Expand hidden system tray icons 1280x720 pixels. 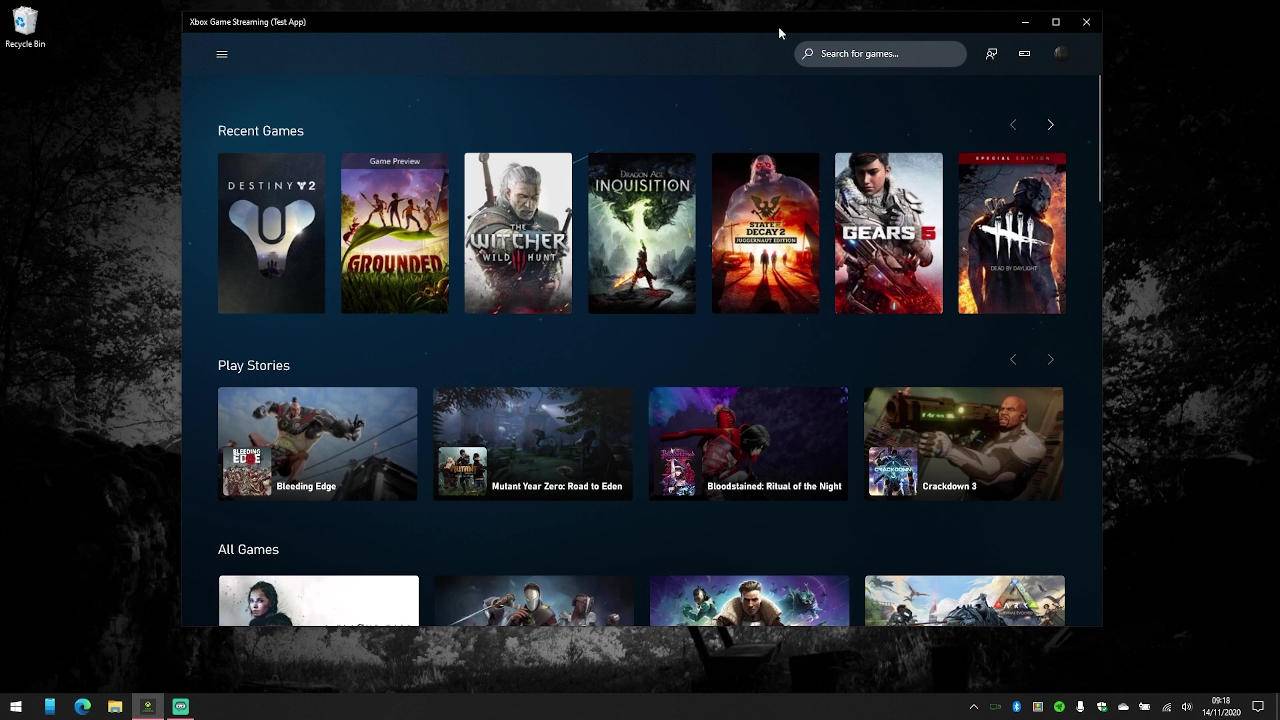click(x=974, y=707)
